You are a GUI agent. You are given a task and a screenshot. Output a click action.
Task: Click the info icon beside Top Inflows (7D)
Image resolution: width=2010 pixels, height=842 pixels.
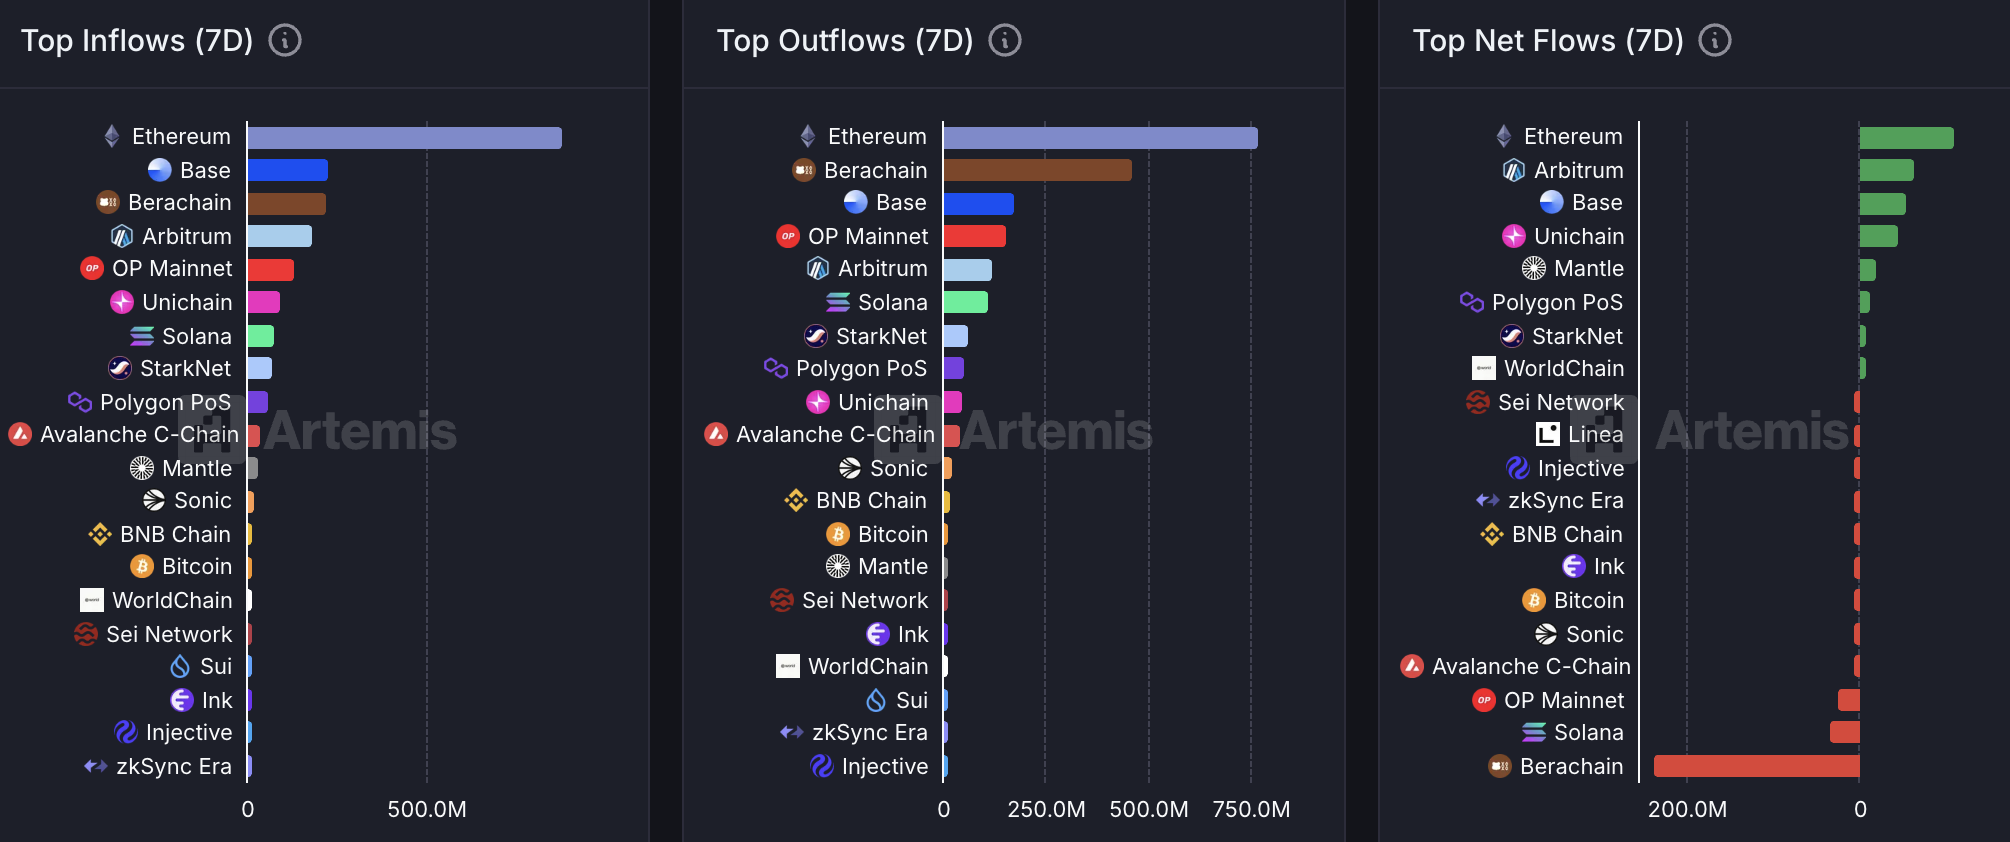tap(285, 40)
